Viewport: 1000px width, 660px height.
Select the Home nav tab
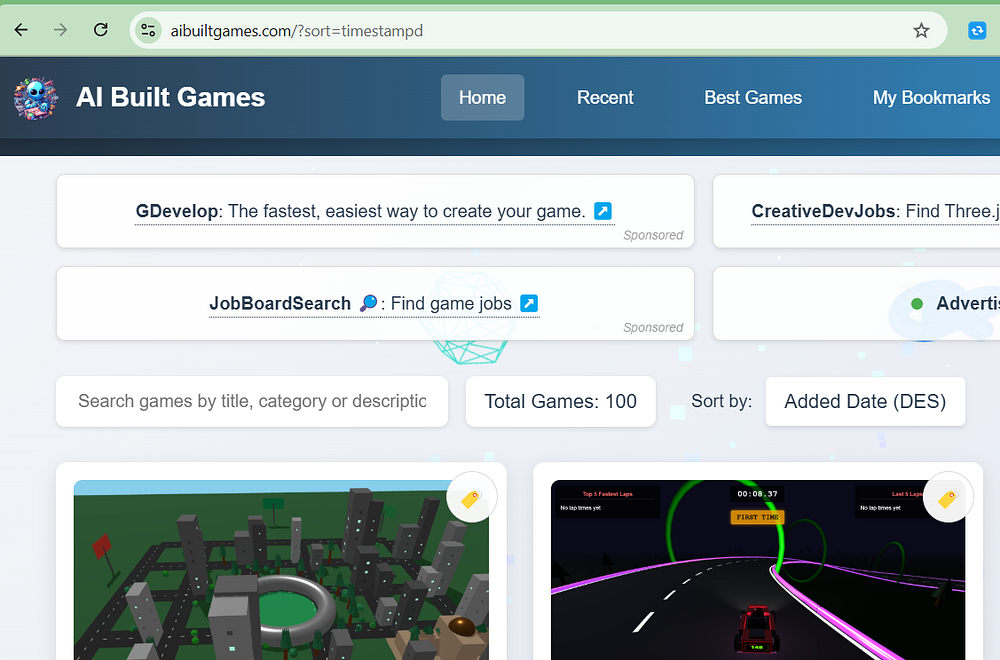click(482, 98)
